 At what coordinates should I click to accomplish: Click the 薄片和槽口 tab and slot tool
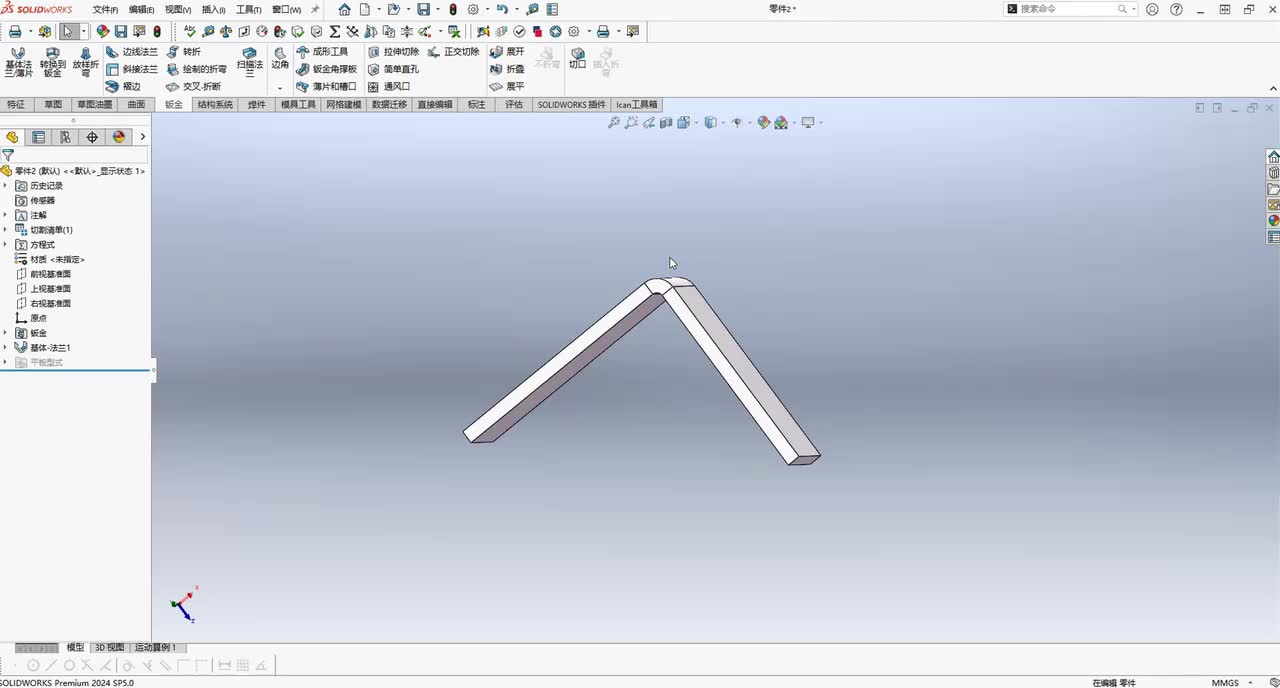(x=327, y=86)
